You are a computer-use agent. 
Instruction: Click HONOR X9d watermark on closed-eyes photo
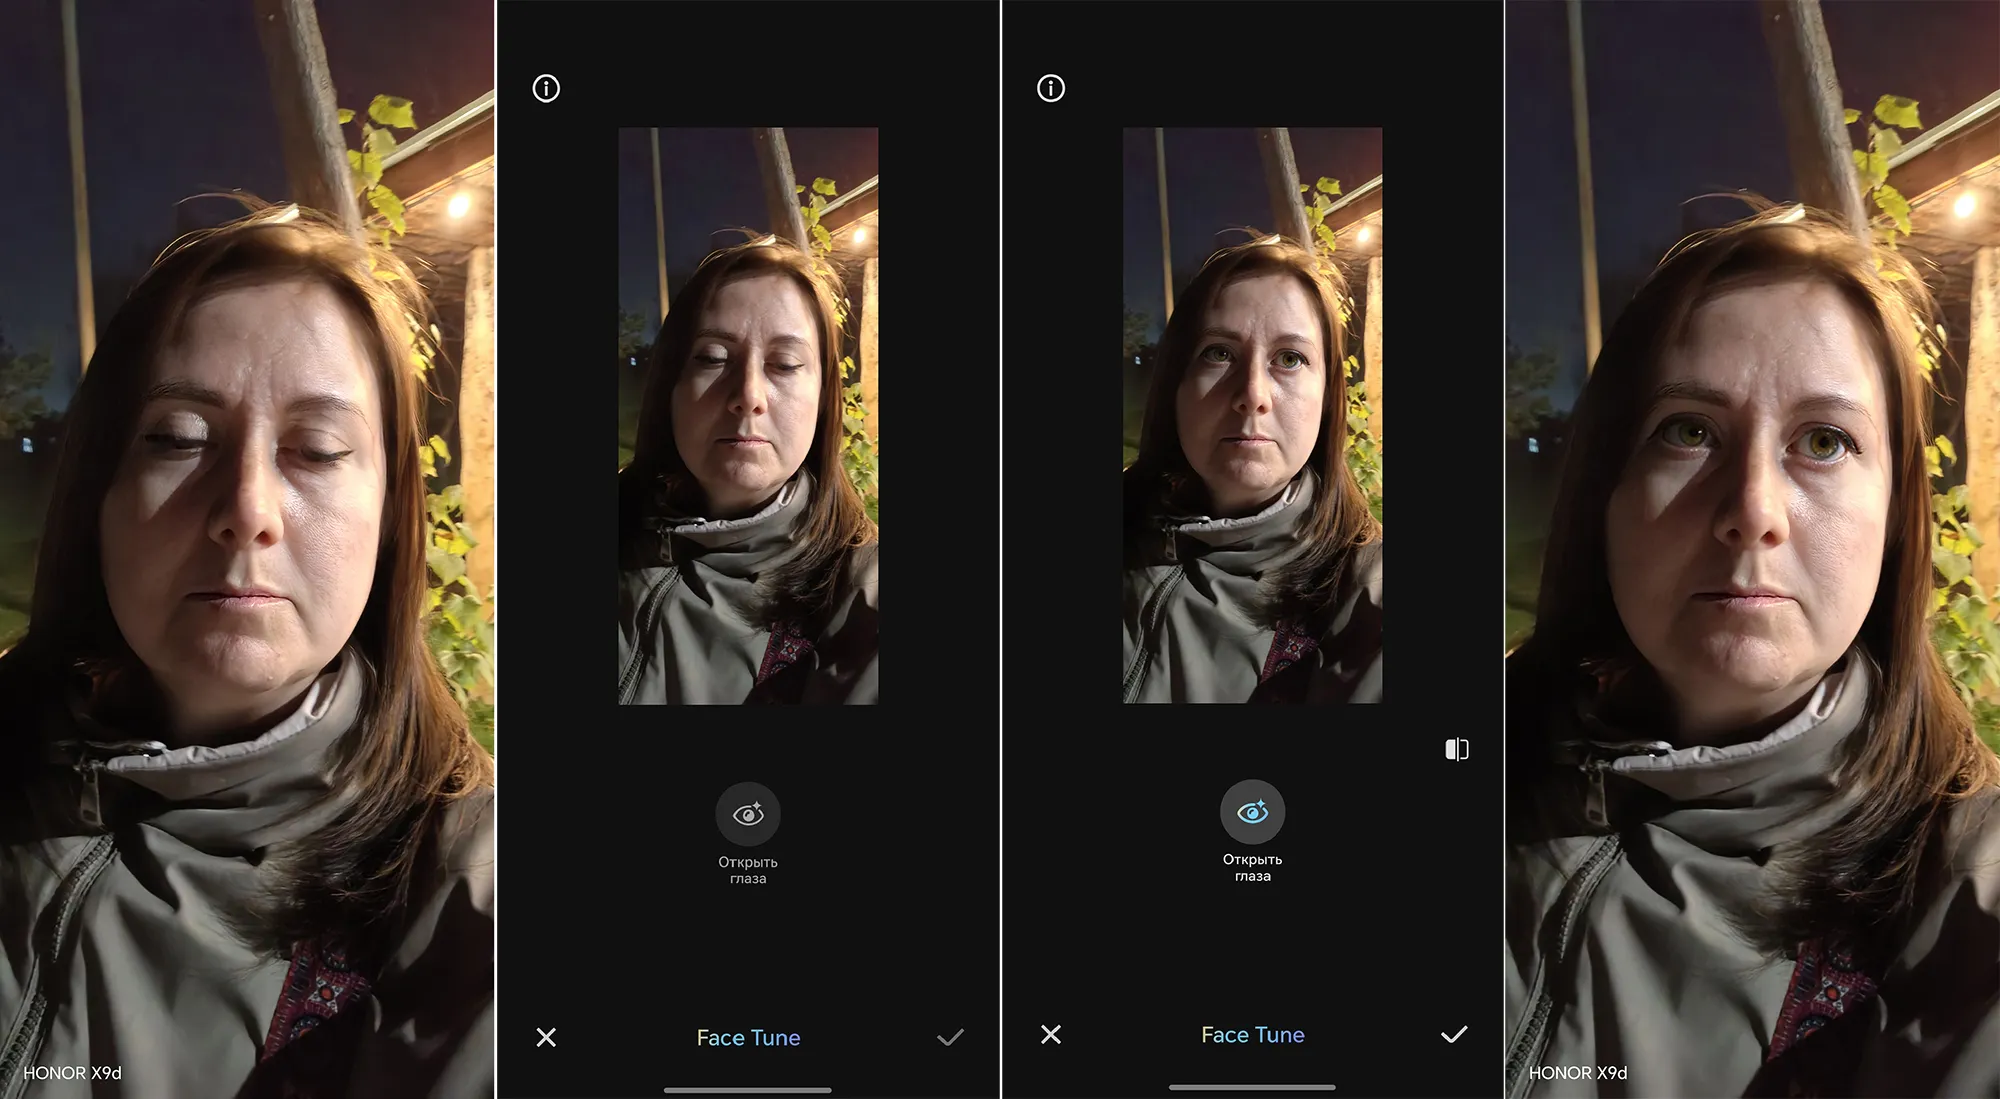point(72,1073)
